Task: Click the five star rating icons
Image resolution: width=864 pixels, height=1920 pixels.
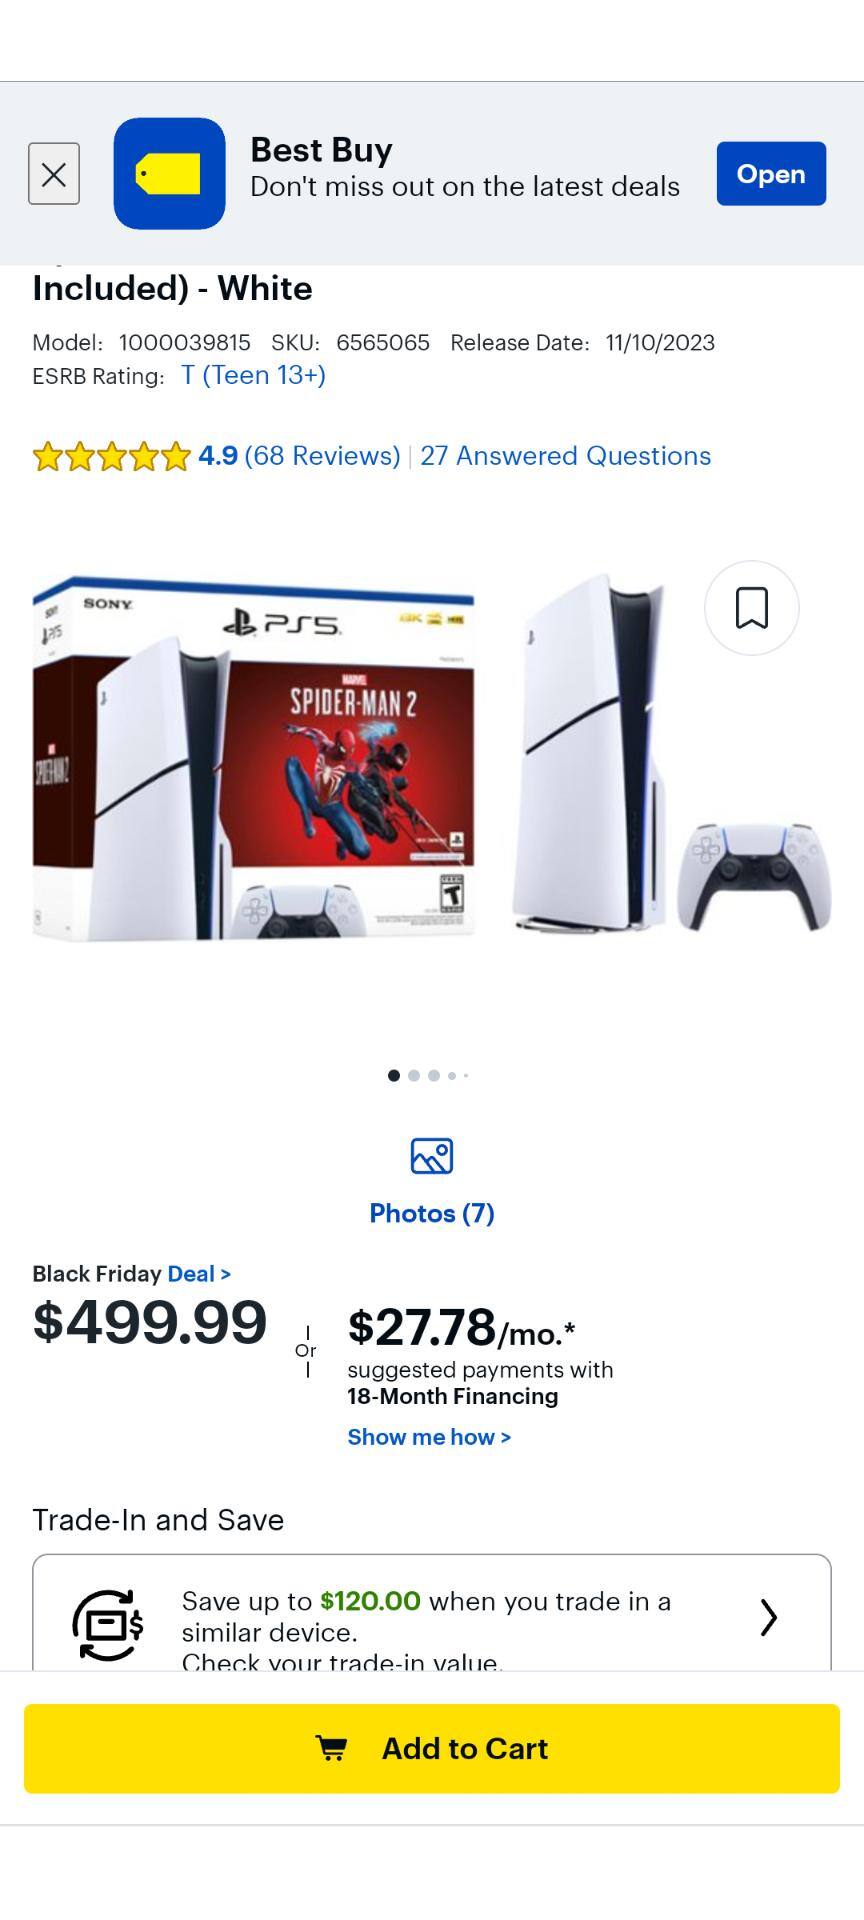Action: [111, 456]
